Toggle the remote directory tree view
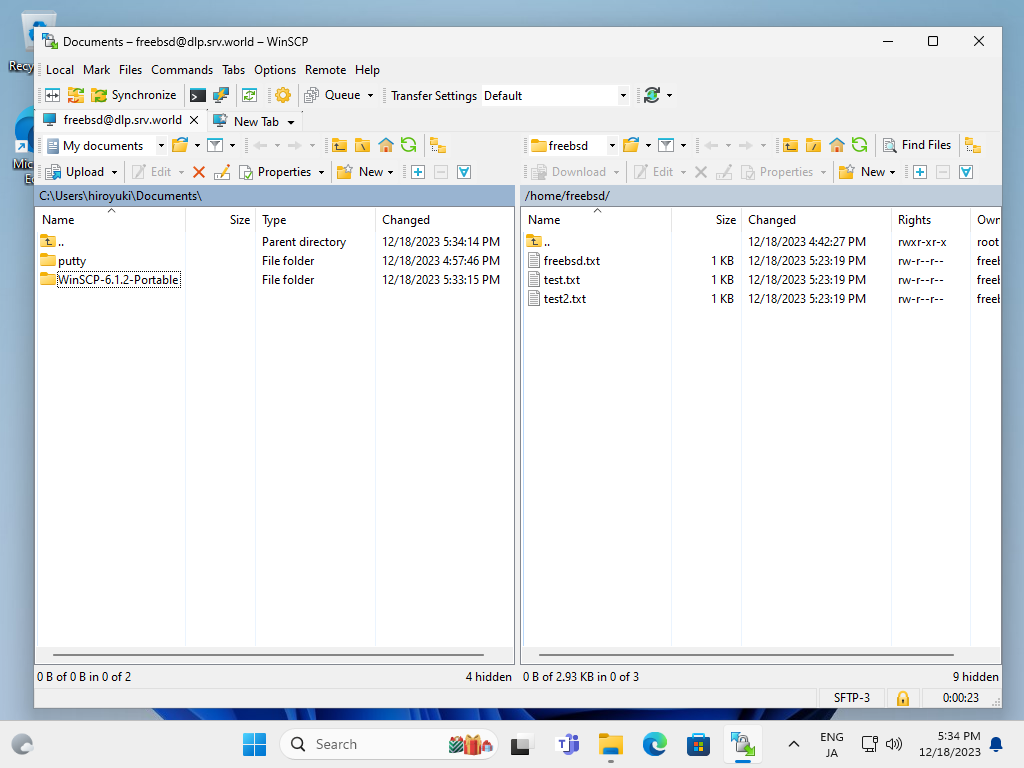Screen dimensions: 1024x768 point(973,145)
